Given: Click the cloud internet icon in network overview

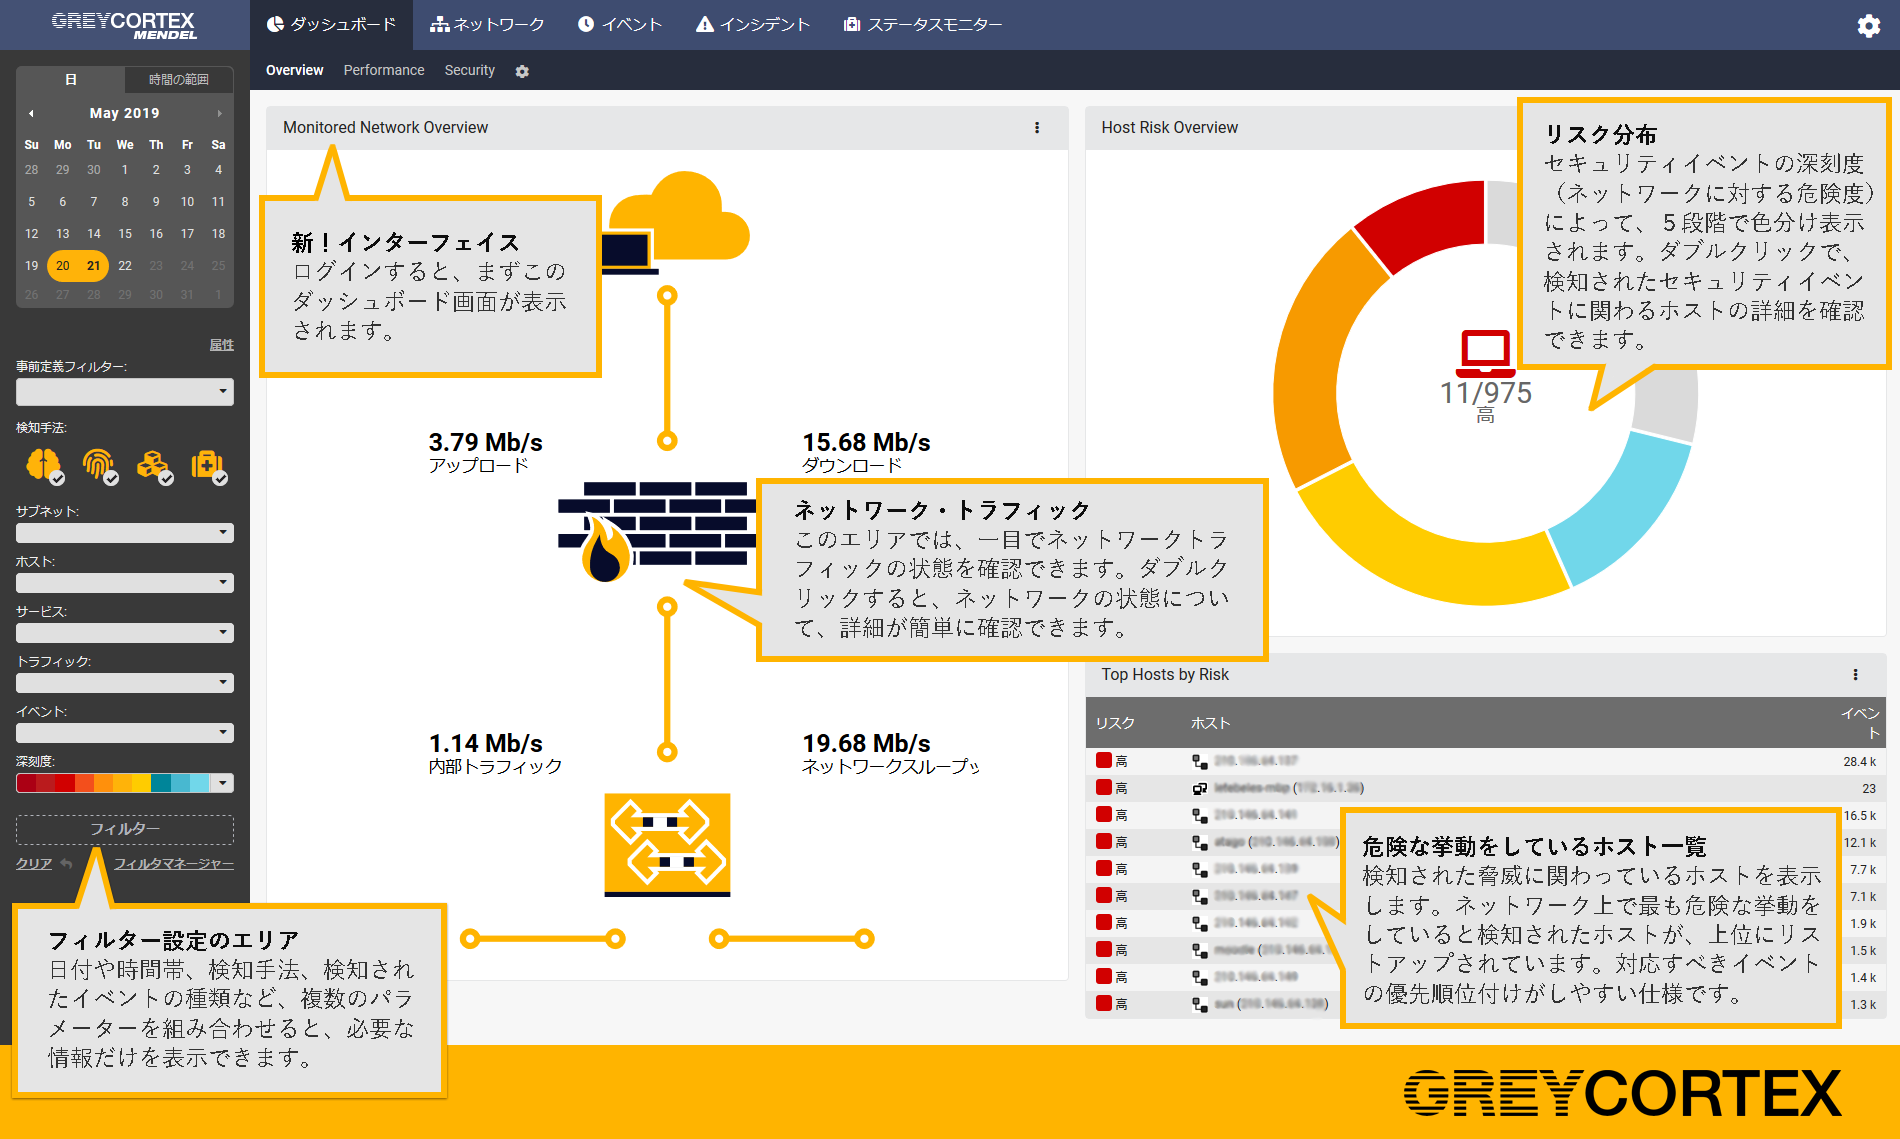Looking at the screenshot, I should tap(678, 218).
